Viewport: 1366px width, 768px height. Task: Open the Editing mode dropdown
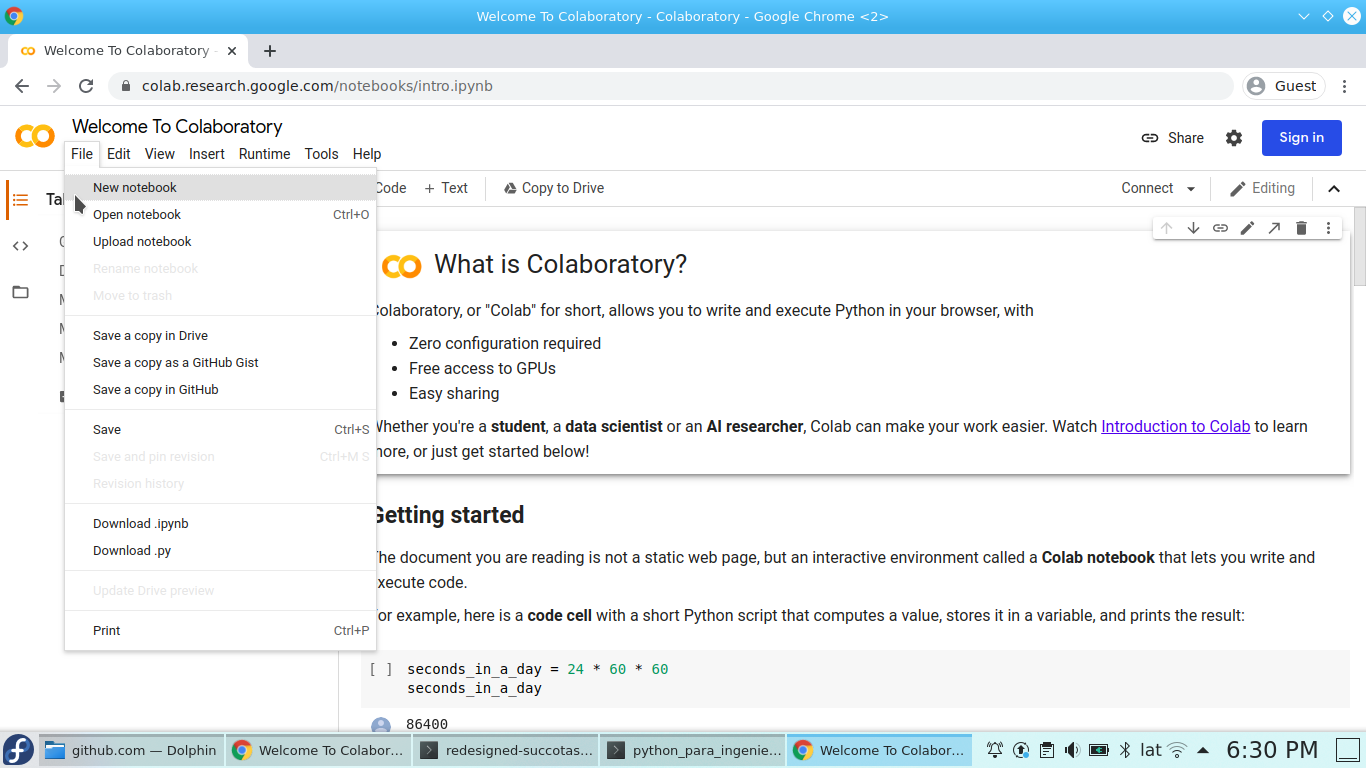click(1262, 188)
